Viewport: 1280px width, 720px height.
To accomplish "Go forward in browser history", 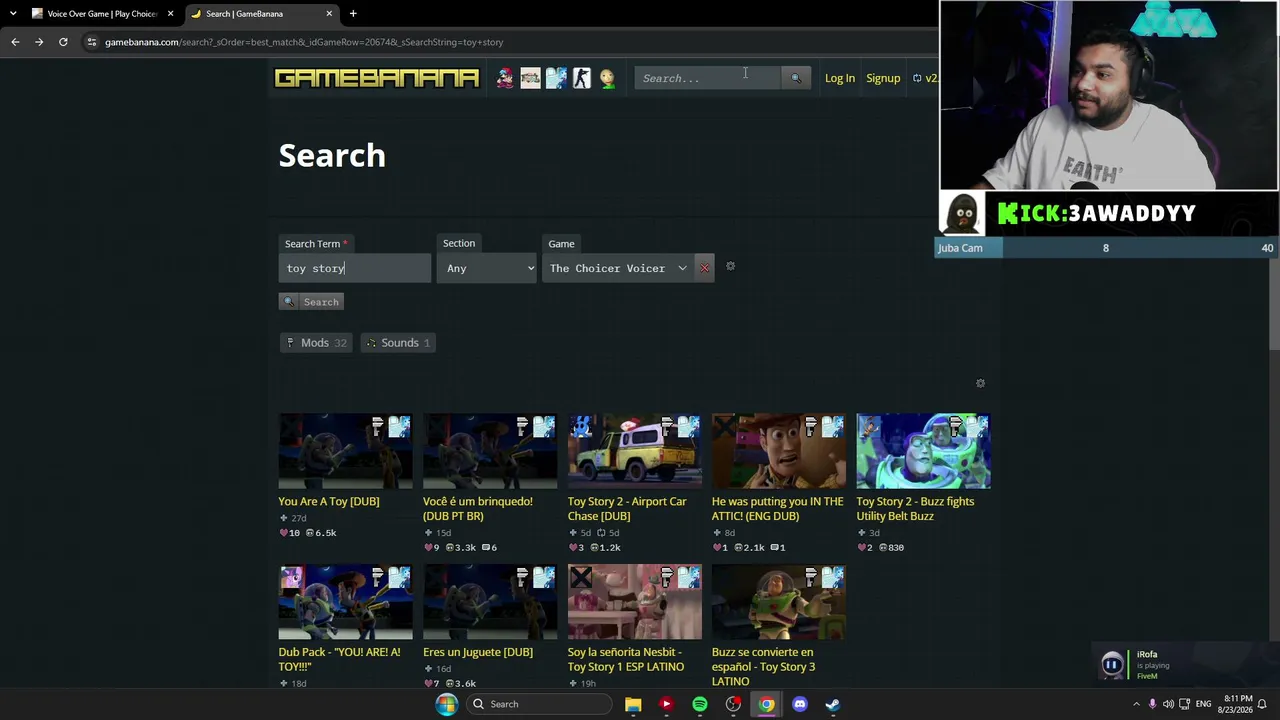I will pos(39,42).
